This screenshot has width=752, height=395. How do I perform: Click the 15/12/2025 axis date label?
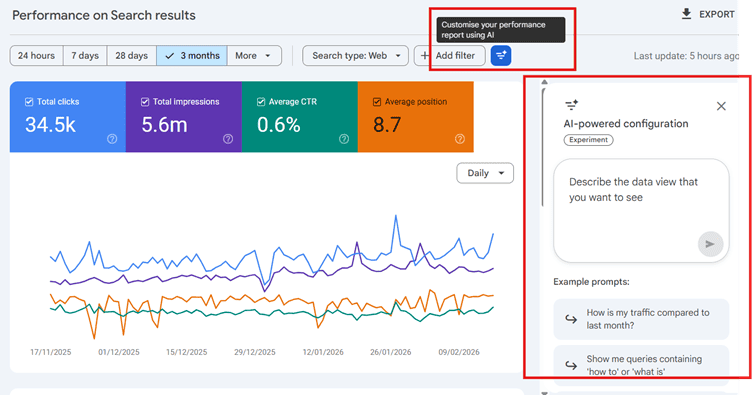click(187, 352)
